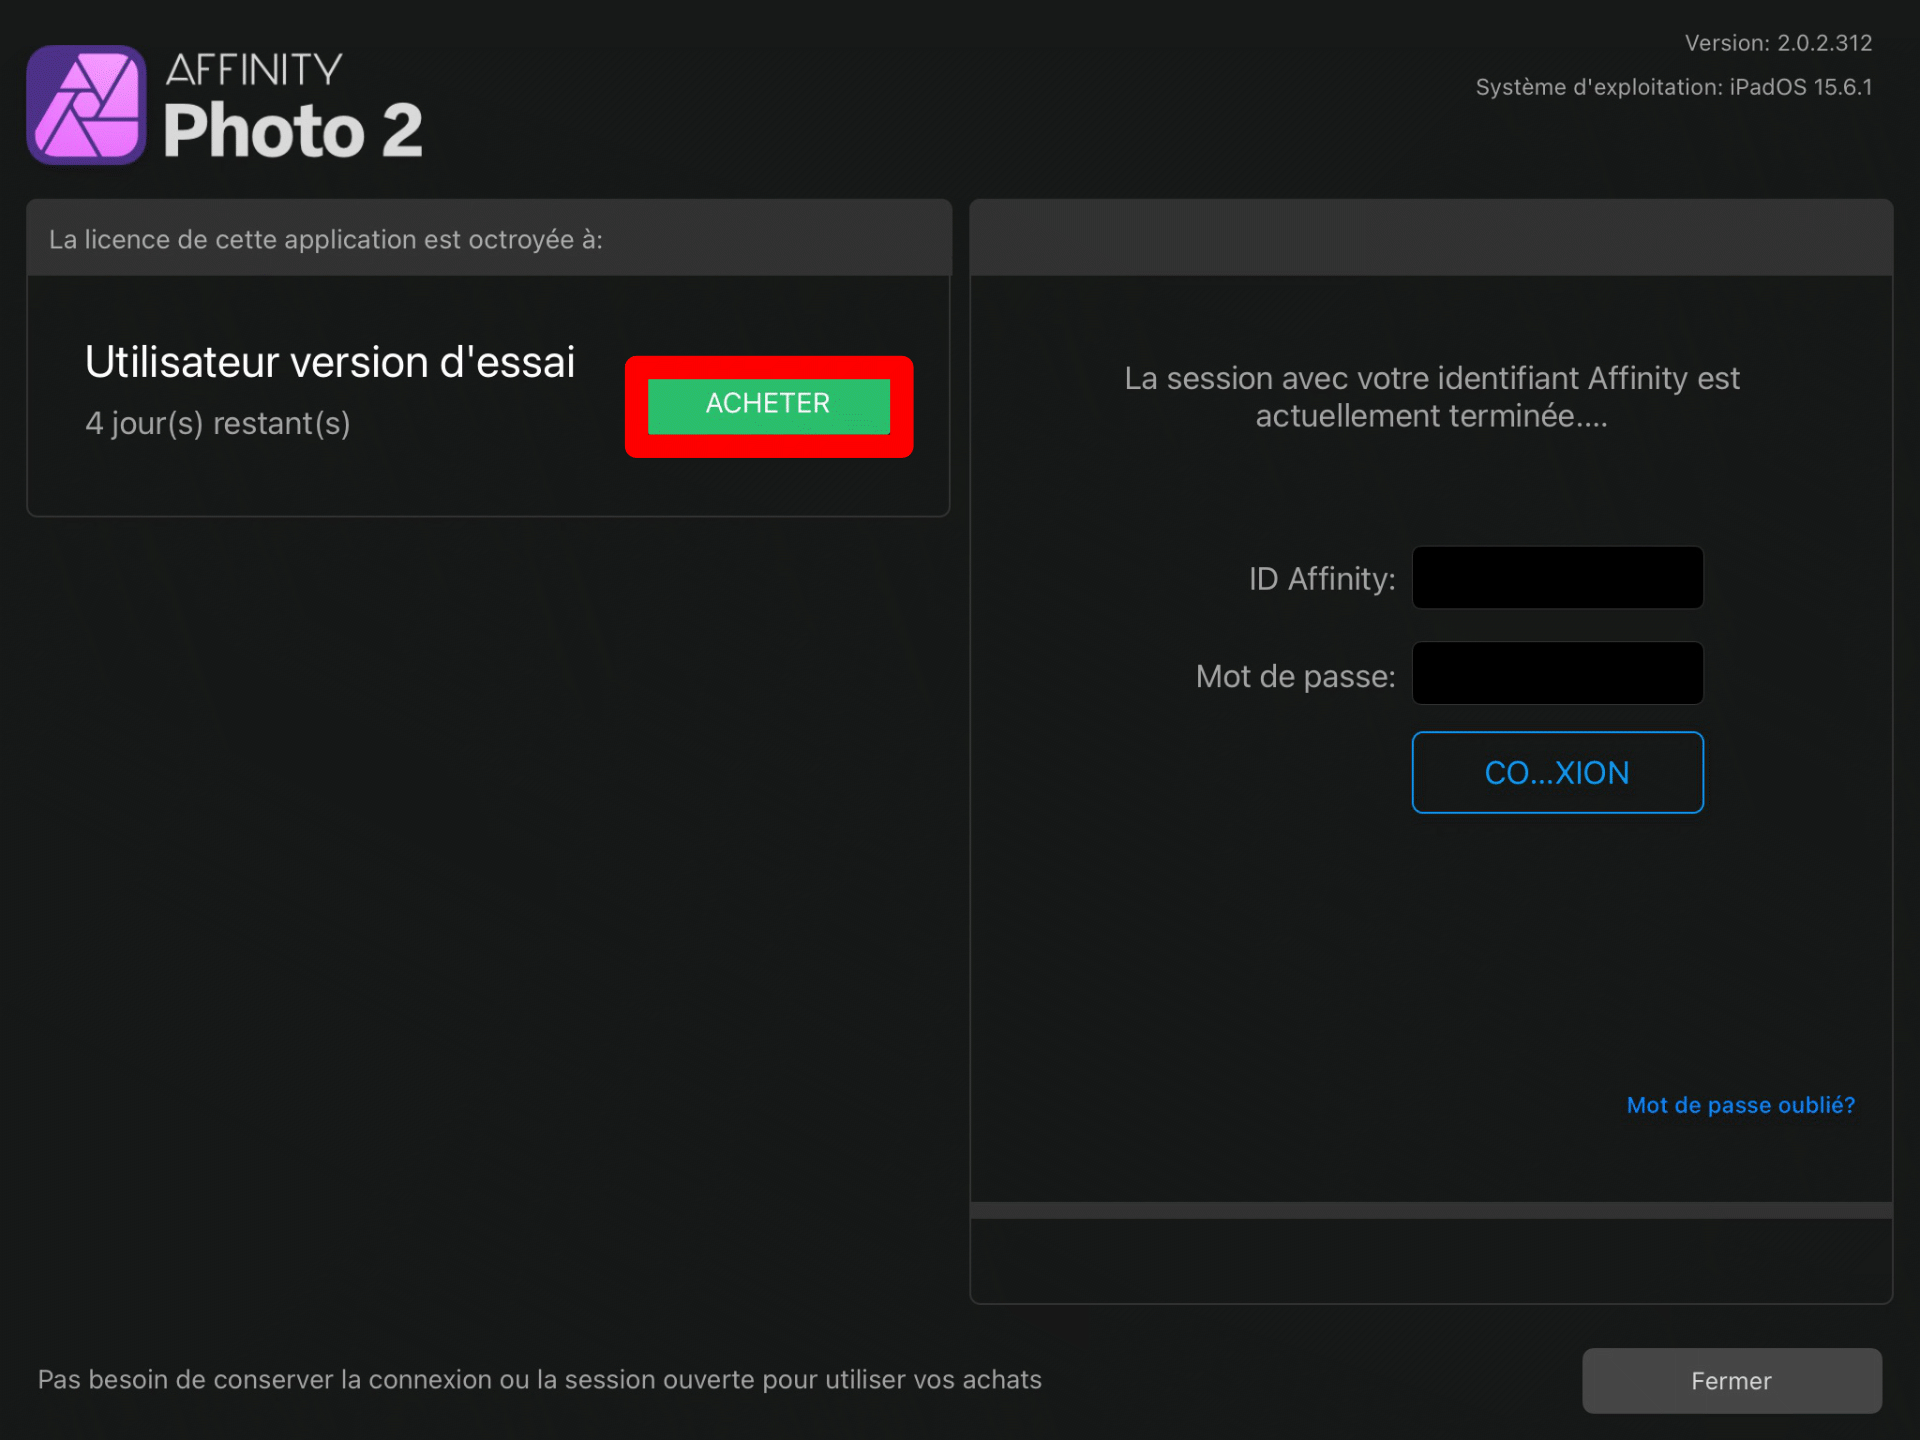Click the Version: 2.0.2.312 text
The image size is (1920, 1440).
(1778, 43)
